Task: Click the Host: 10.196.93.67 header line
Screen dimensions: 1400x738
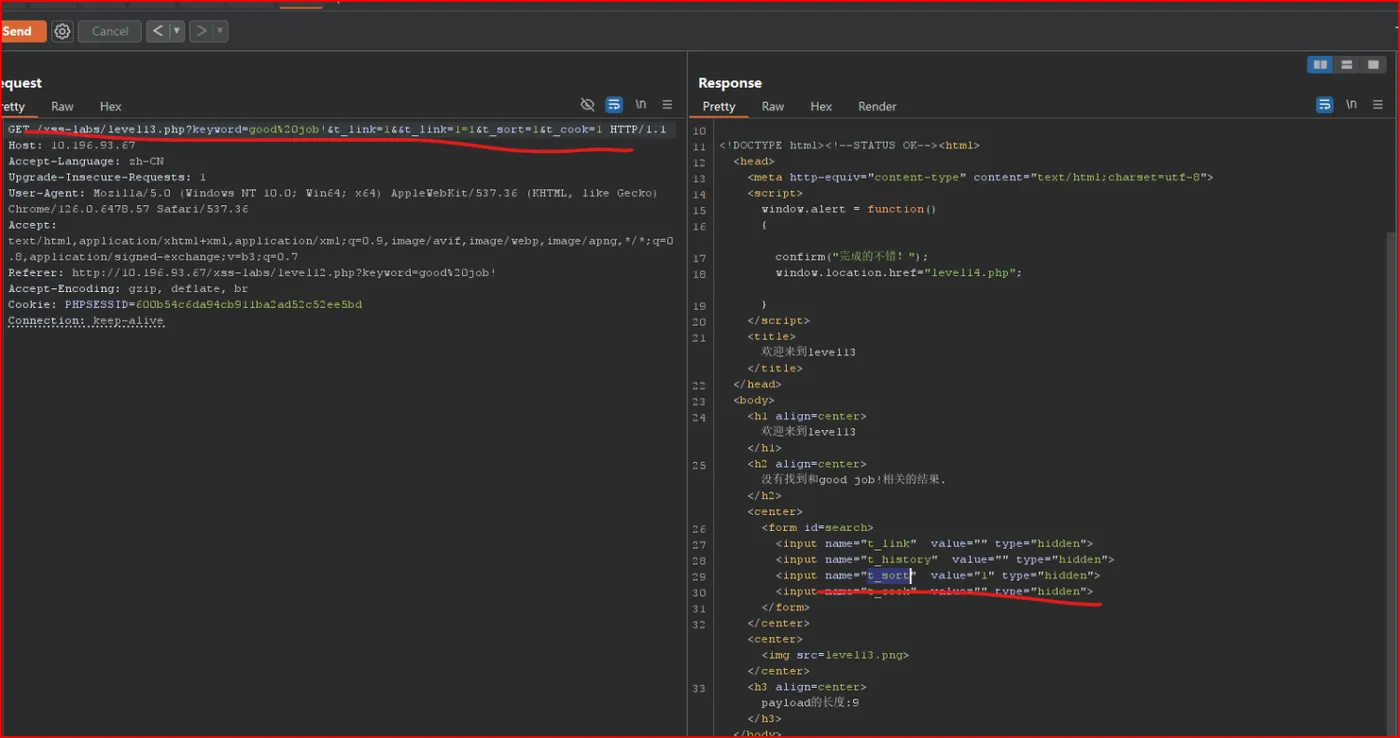Action: click(x=71, y=146)
